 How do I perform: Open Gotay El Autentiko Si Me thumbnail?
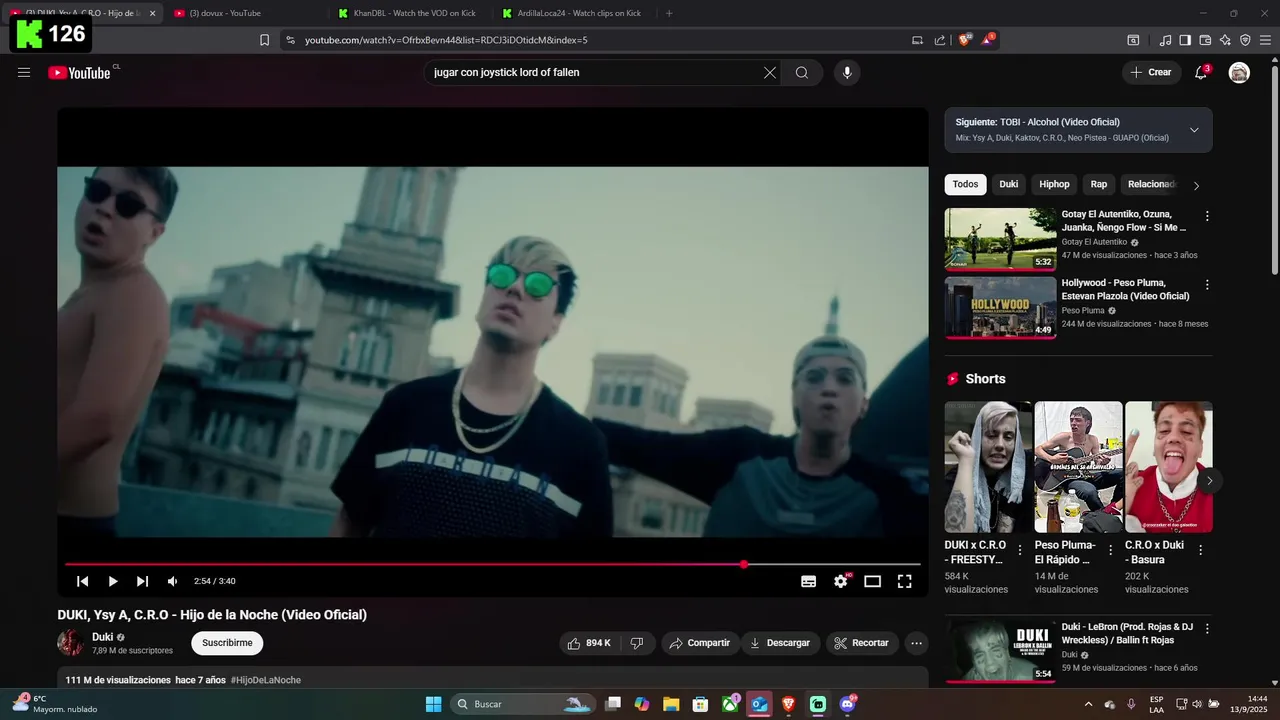(1000, 239)
